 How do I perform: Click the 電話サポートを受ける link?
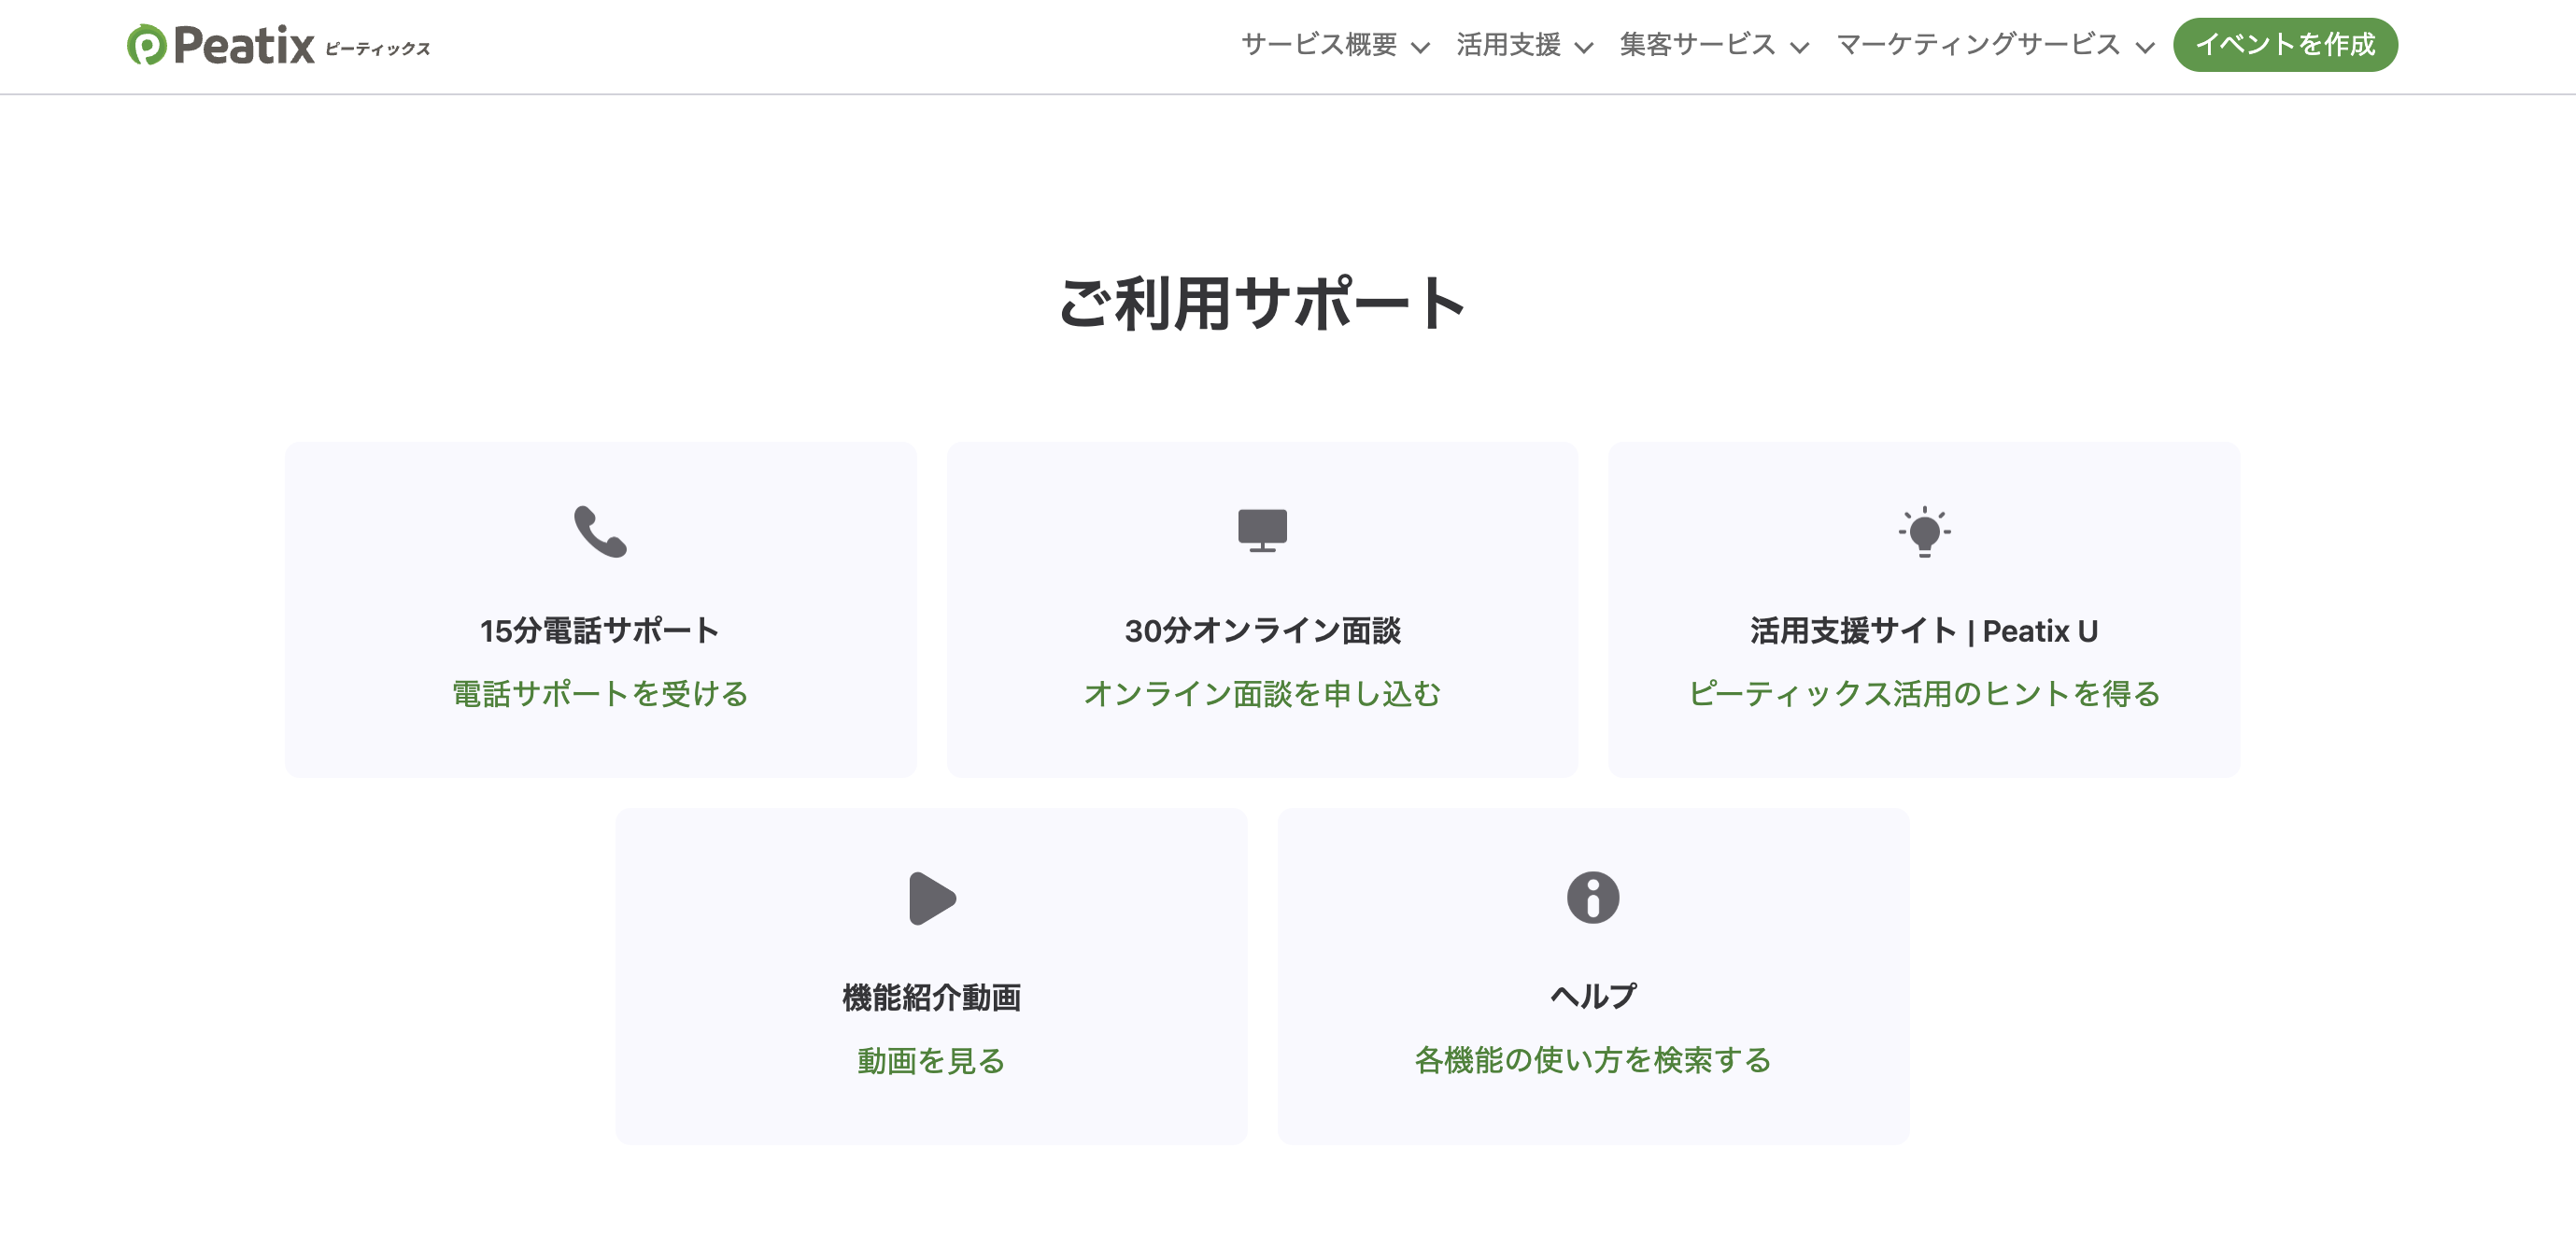(x=599, y=694)
